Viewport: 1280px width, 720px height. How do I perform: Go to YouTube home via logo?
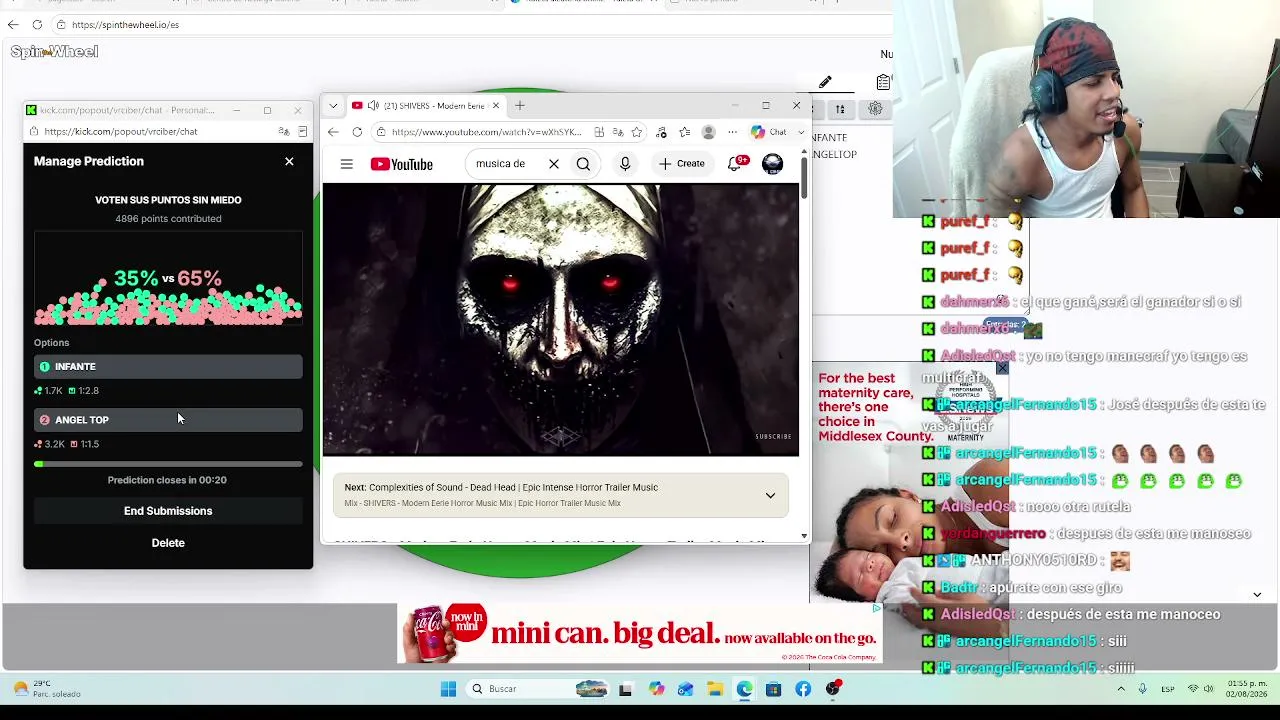[x=401, y=164]
